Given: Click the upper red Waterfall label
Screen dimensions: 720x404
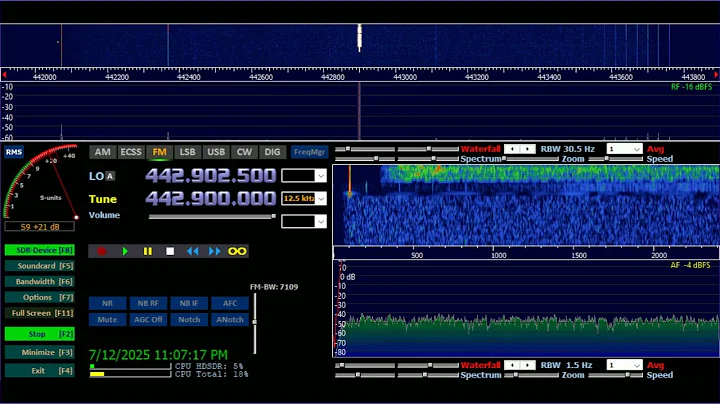Looking at the screenshot, I should (x=480, y=149).
